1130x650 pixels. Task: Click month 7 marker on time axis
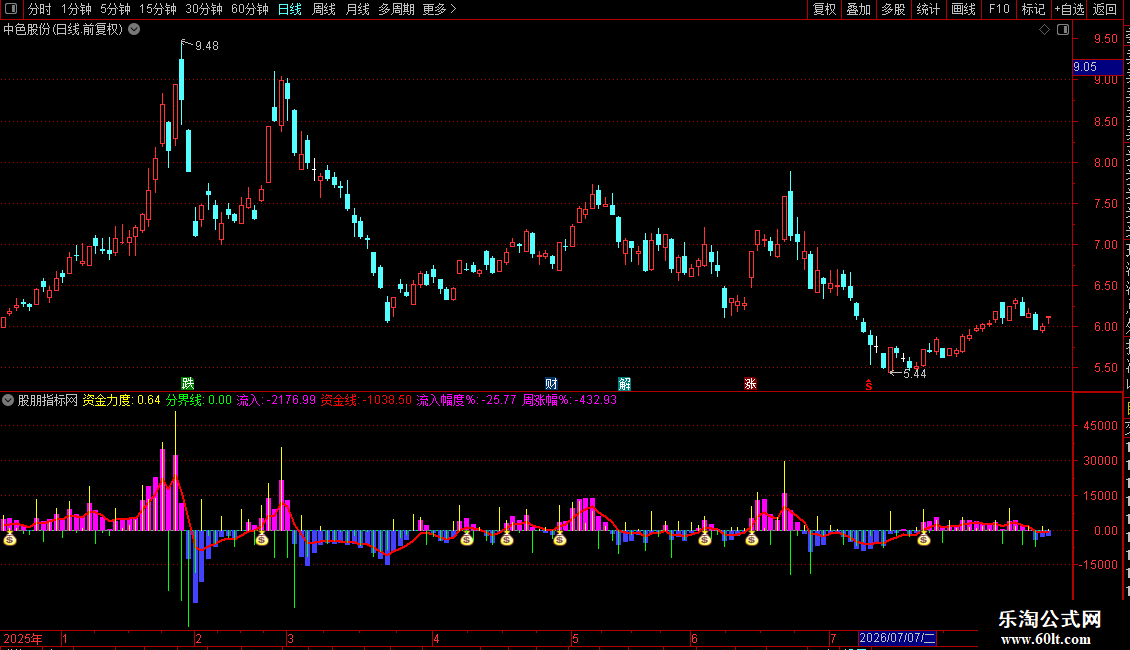click(x=833, y=638)
